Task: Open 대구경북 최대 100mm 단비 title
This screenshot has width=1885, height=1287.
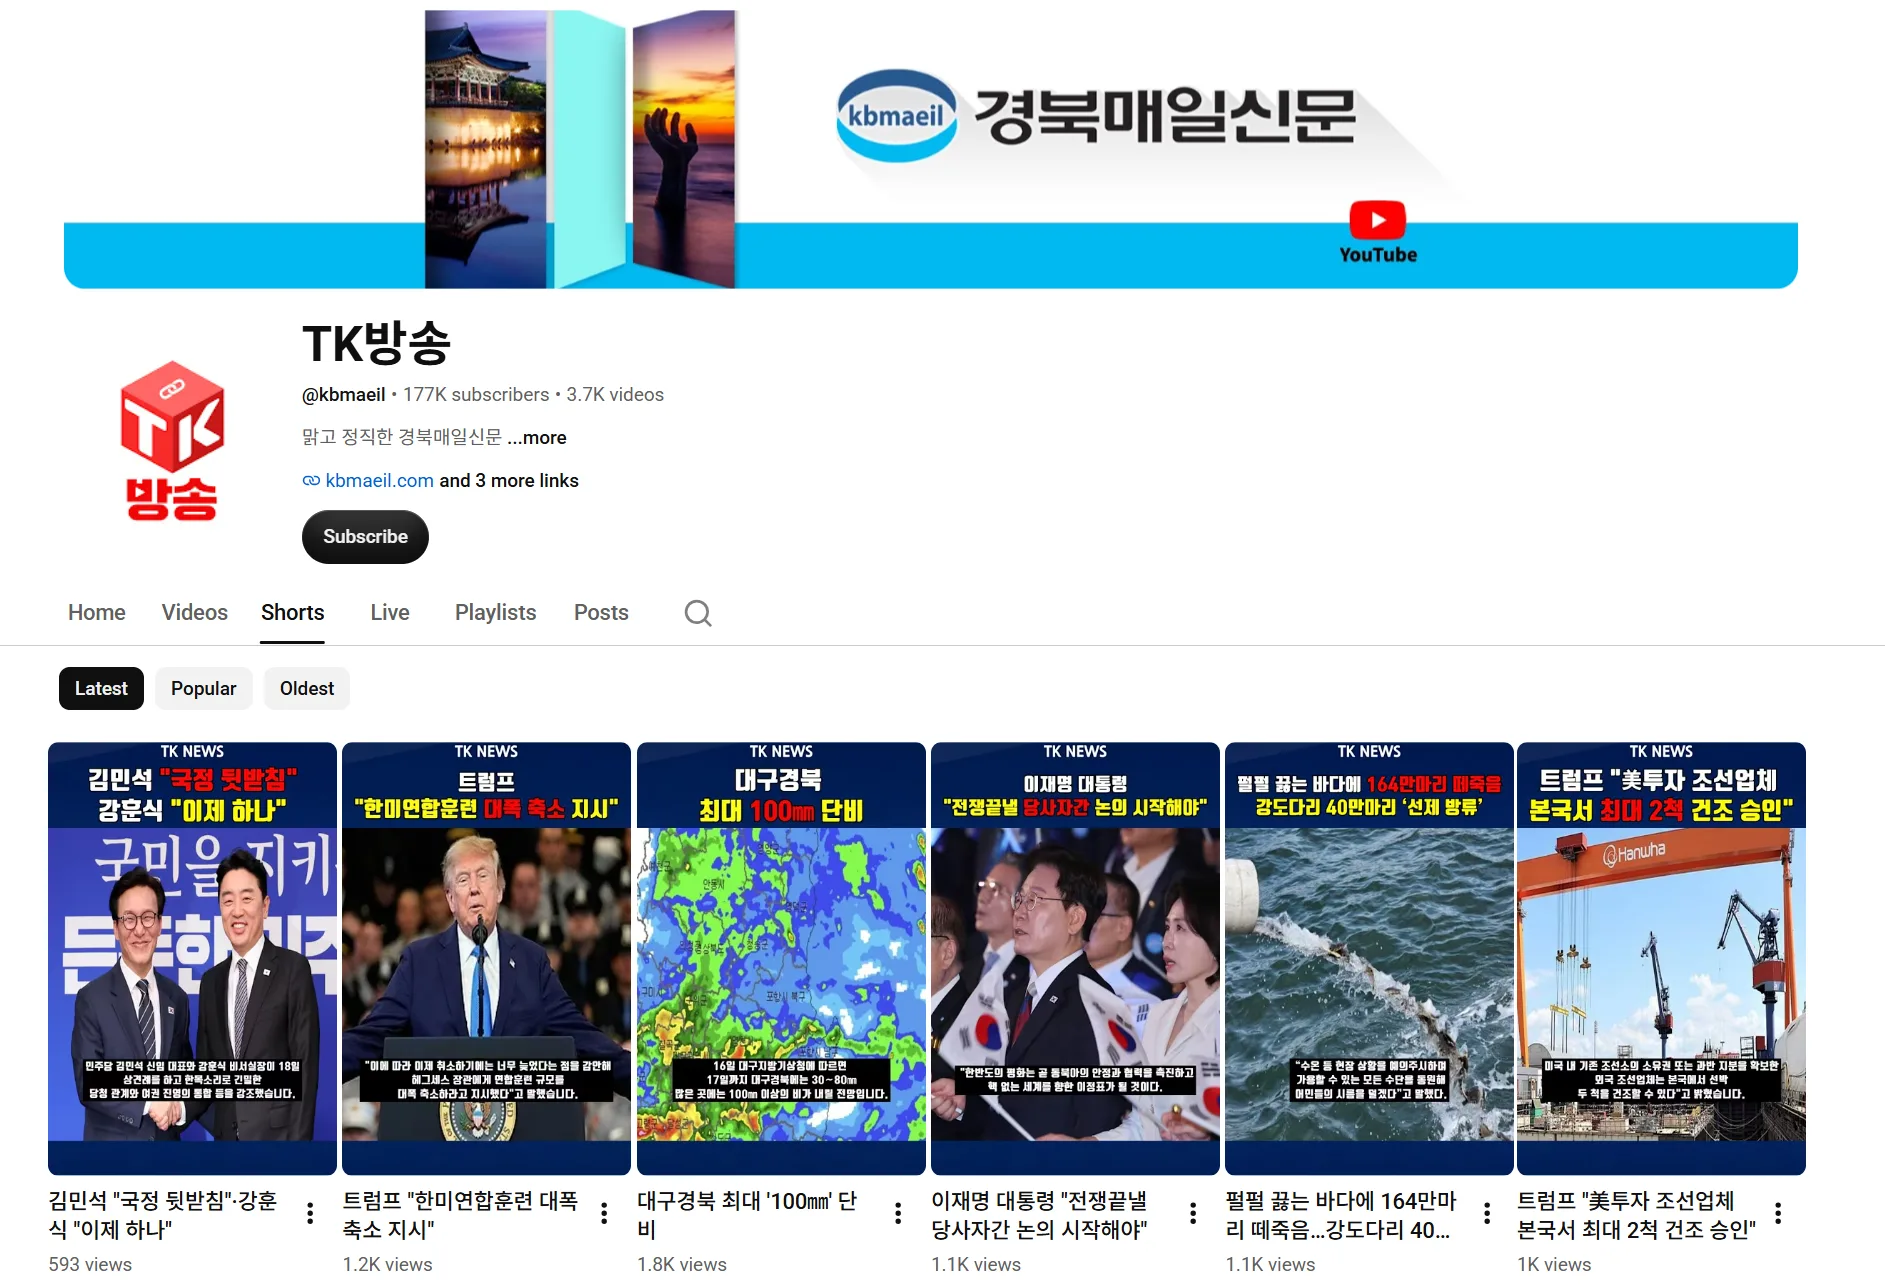Action: pos(747,1215)
